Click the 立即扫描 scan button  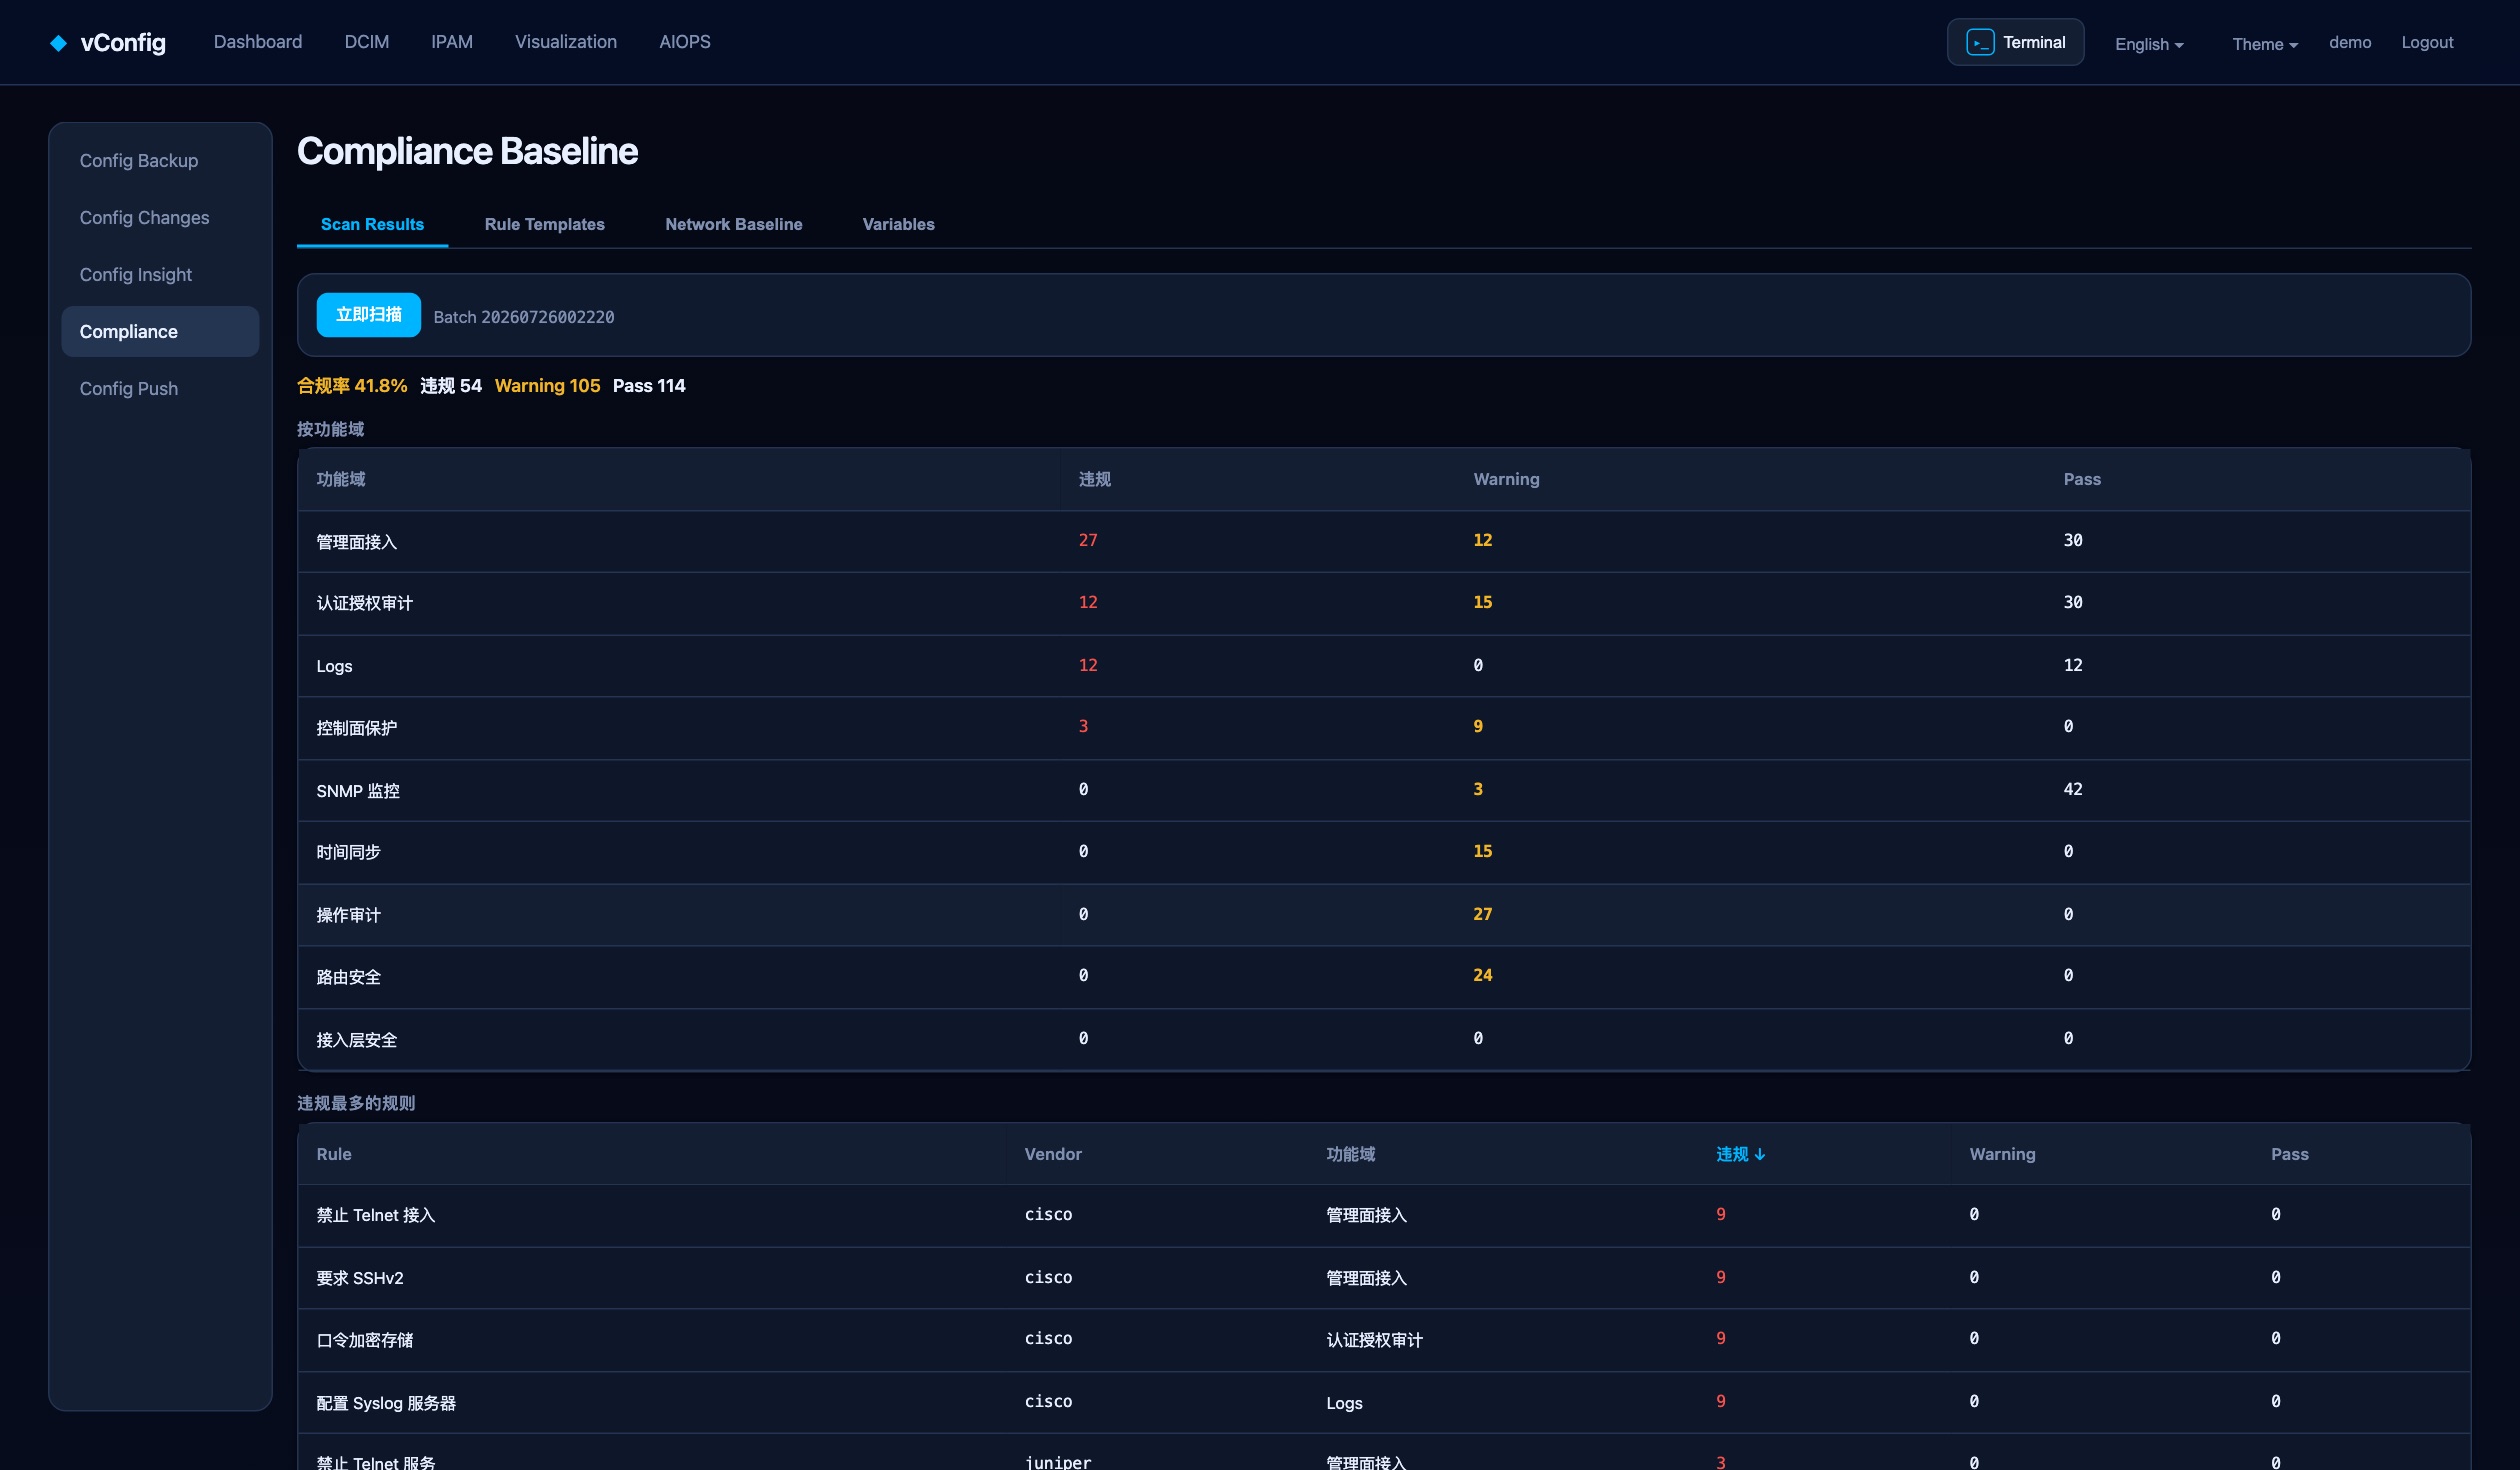[x=368, y=315]
